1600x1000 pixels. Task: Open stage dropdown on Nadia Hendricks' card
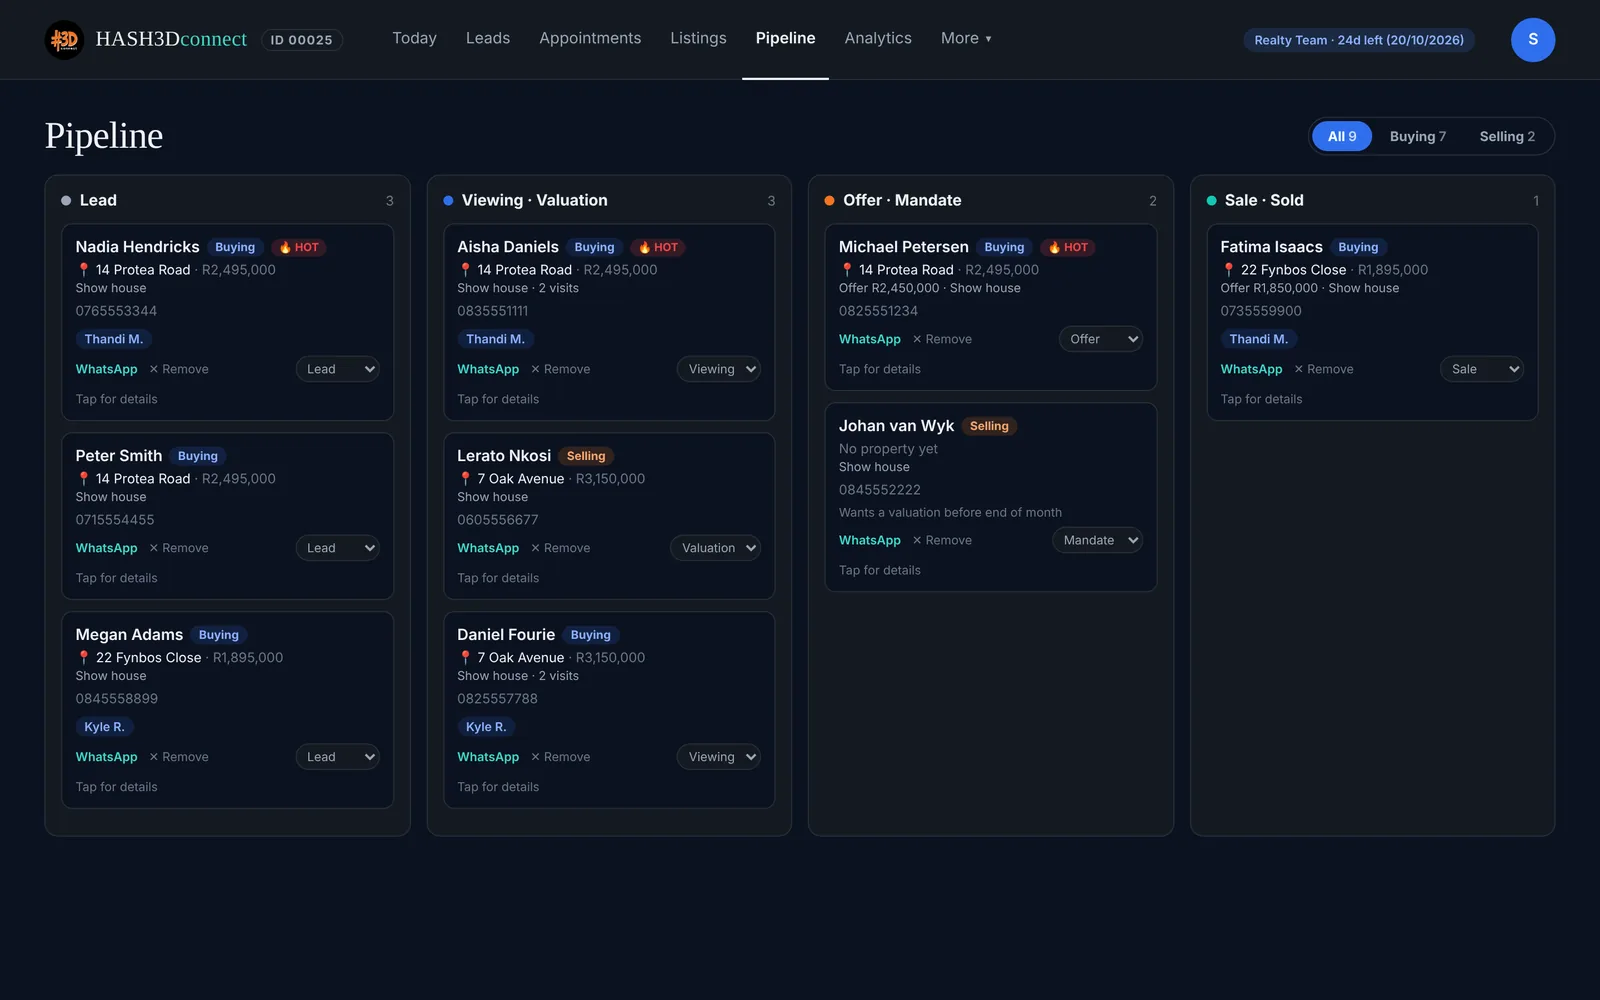click(x=338, y=369)
